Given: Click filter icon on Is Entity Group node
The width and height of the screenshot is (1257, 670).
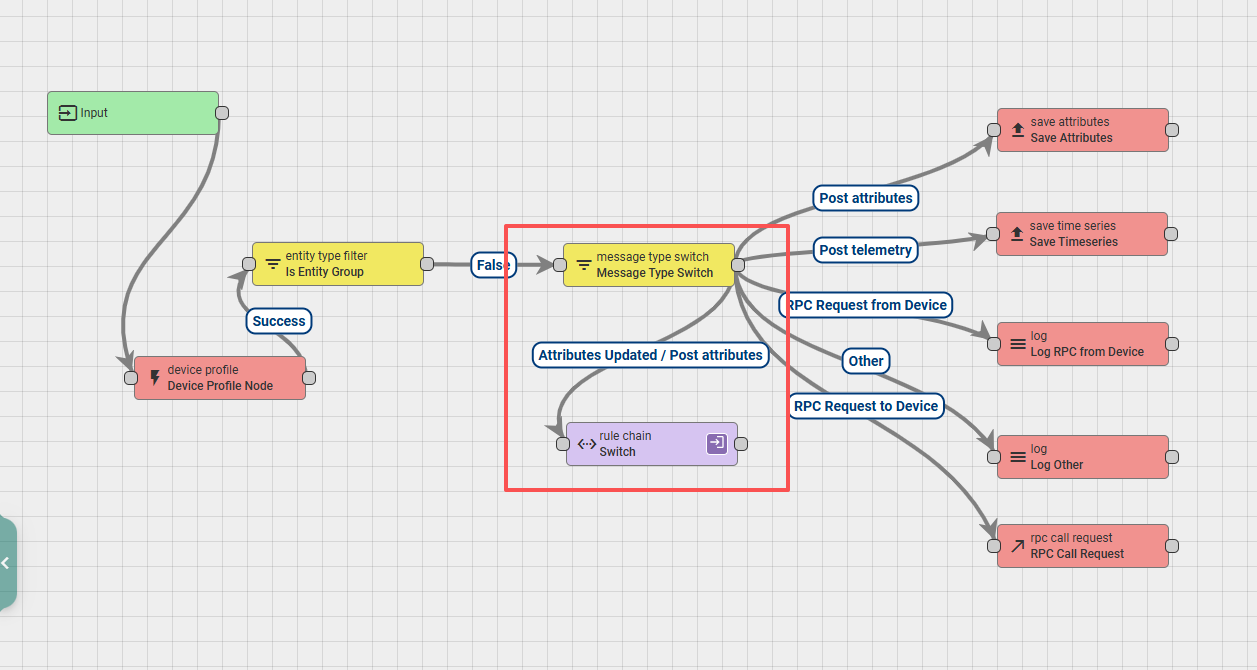Looking at the screenshot, I should click(273, 264).
